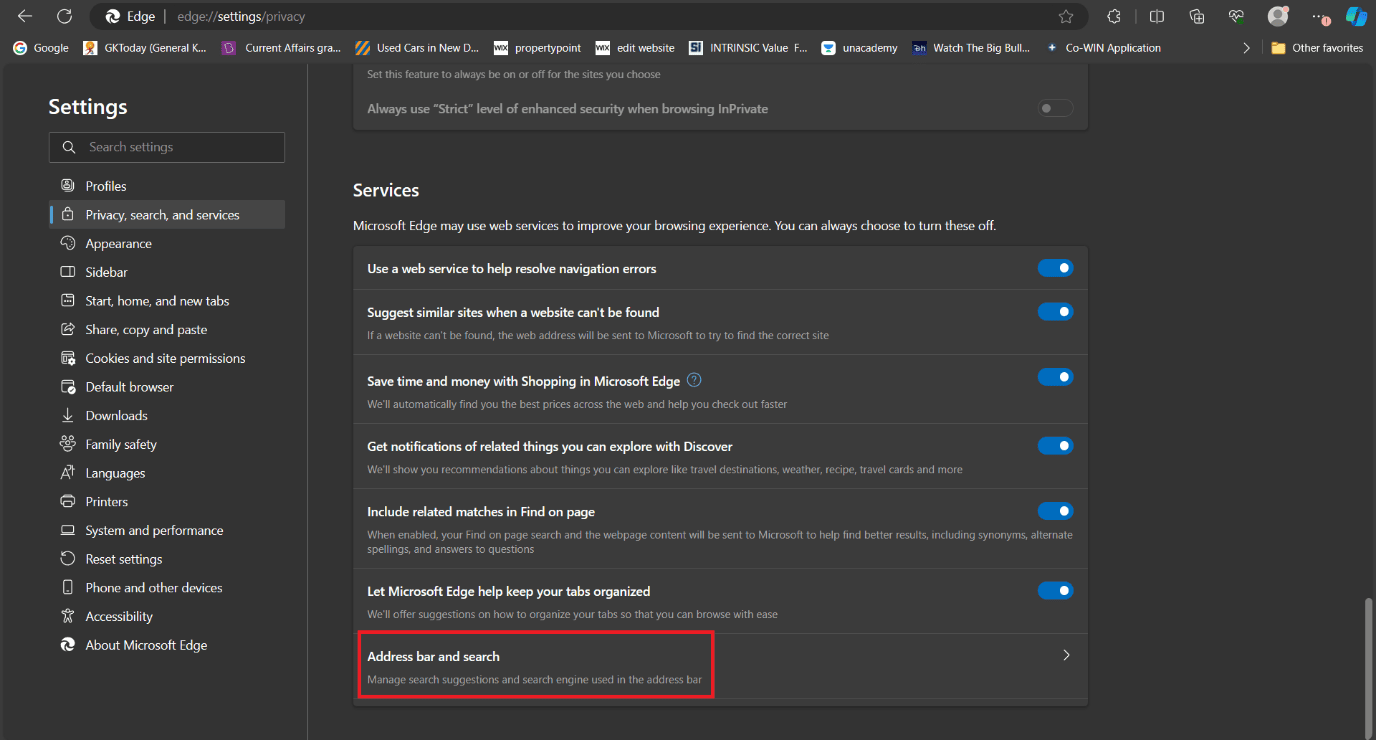Open Share, copy and paste settings

[x=167, y=330]
